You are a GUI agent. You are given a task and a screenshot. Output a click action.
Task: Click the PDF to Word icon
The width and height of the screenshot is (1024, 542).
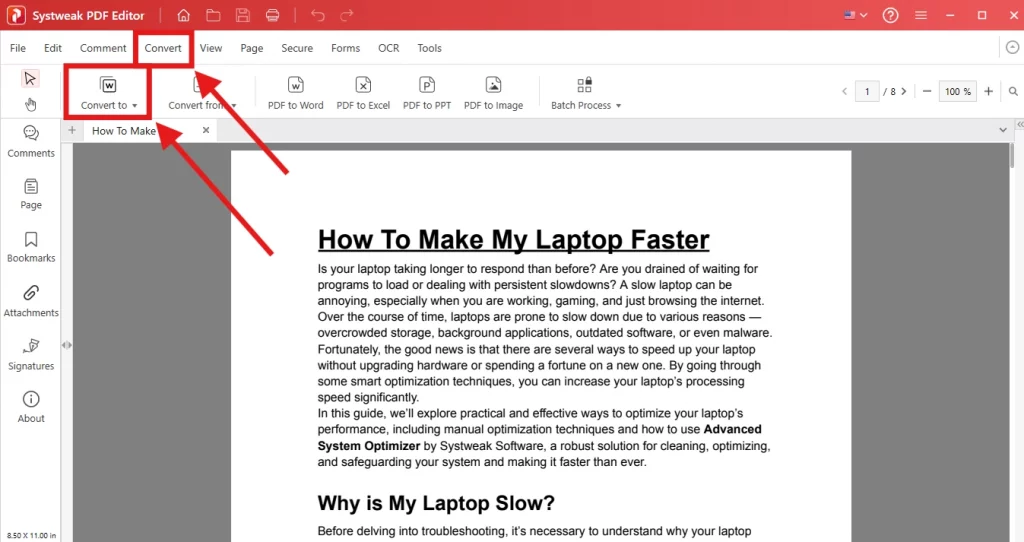pos(295,86)
